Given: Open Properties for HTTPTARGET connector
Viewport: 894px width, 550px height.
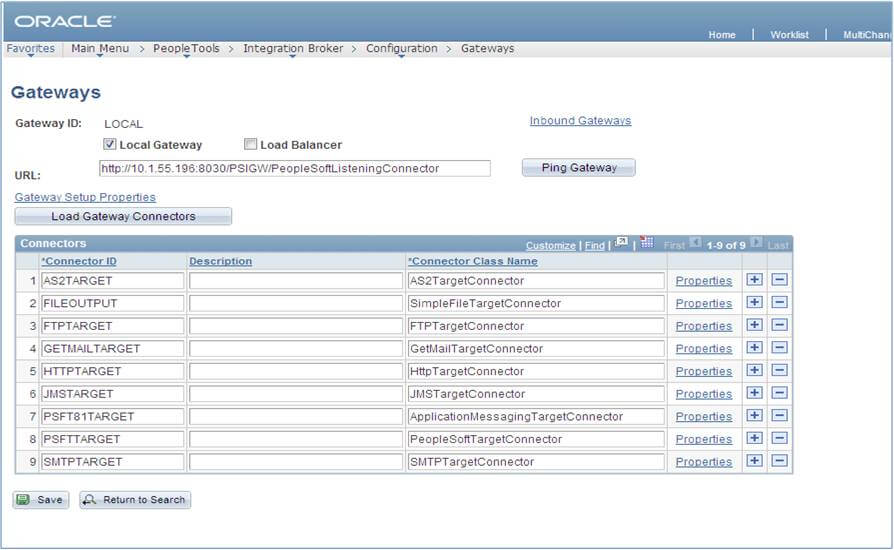Looking at the screenshot, I should point(704,372).
